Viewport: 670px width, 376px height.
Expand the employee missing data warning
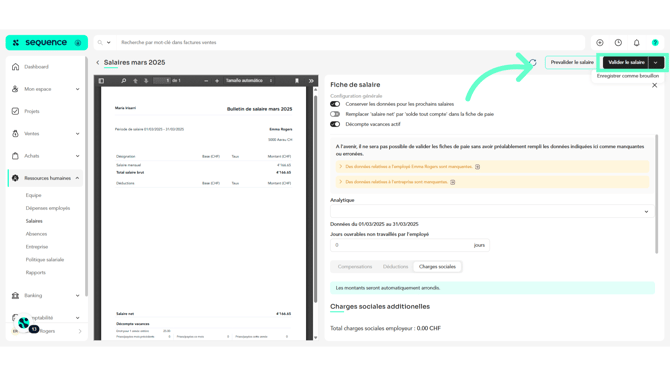pos(341,167)
